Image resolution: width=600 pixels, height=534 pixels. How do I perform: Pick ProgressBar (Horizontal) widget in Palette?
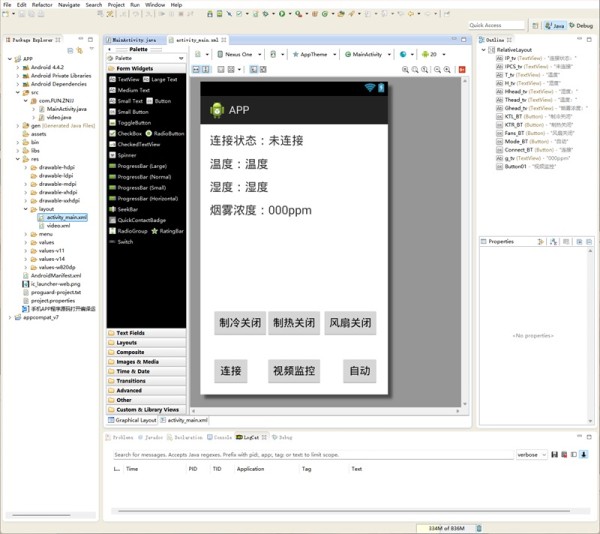(144, 199)
